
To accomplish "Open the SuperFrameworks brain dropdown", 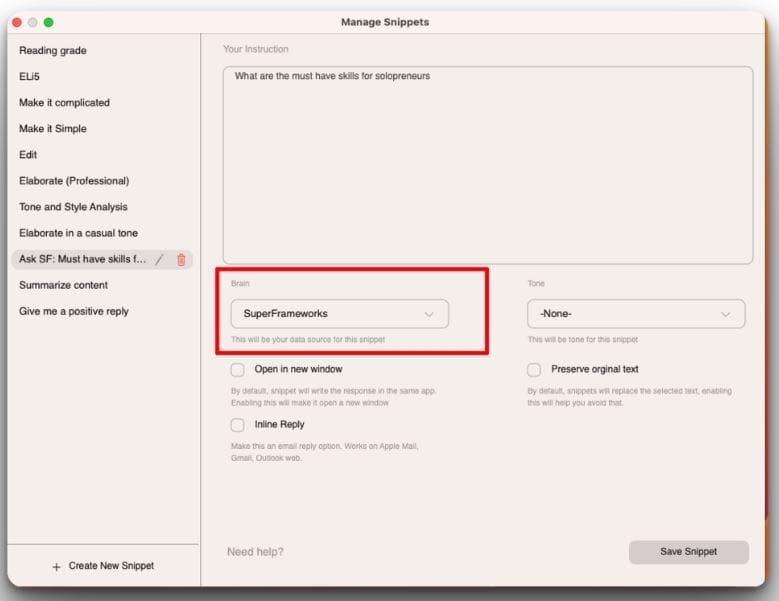I will pos(339,314).
